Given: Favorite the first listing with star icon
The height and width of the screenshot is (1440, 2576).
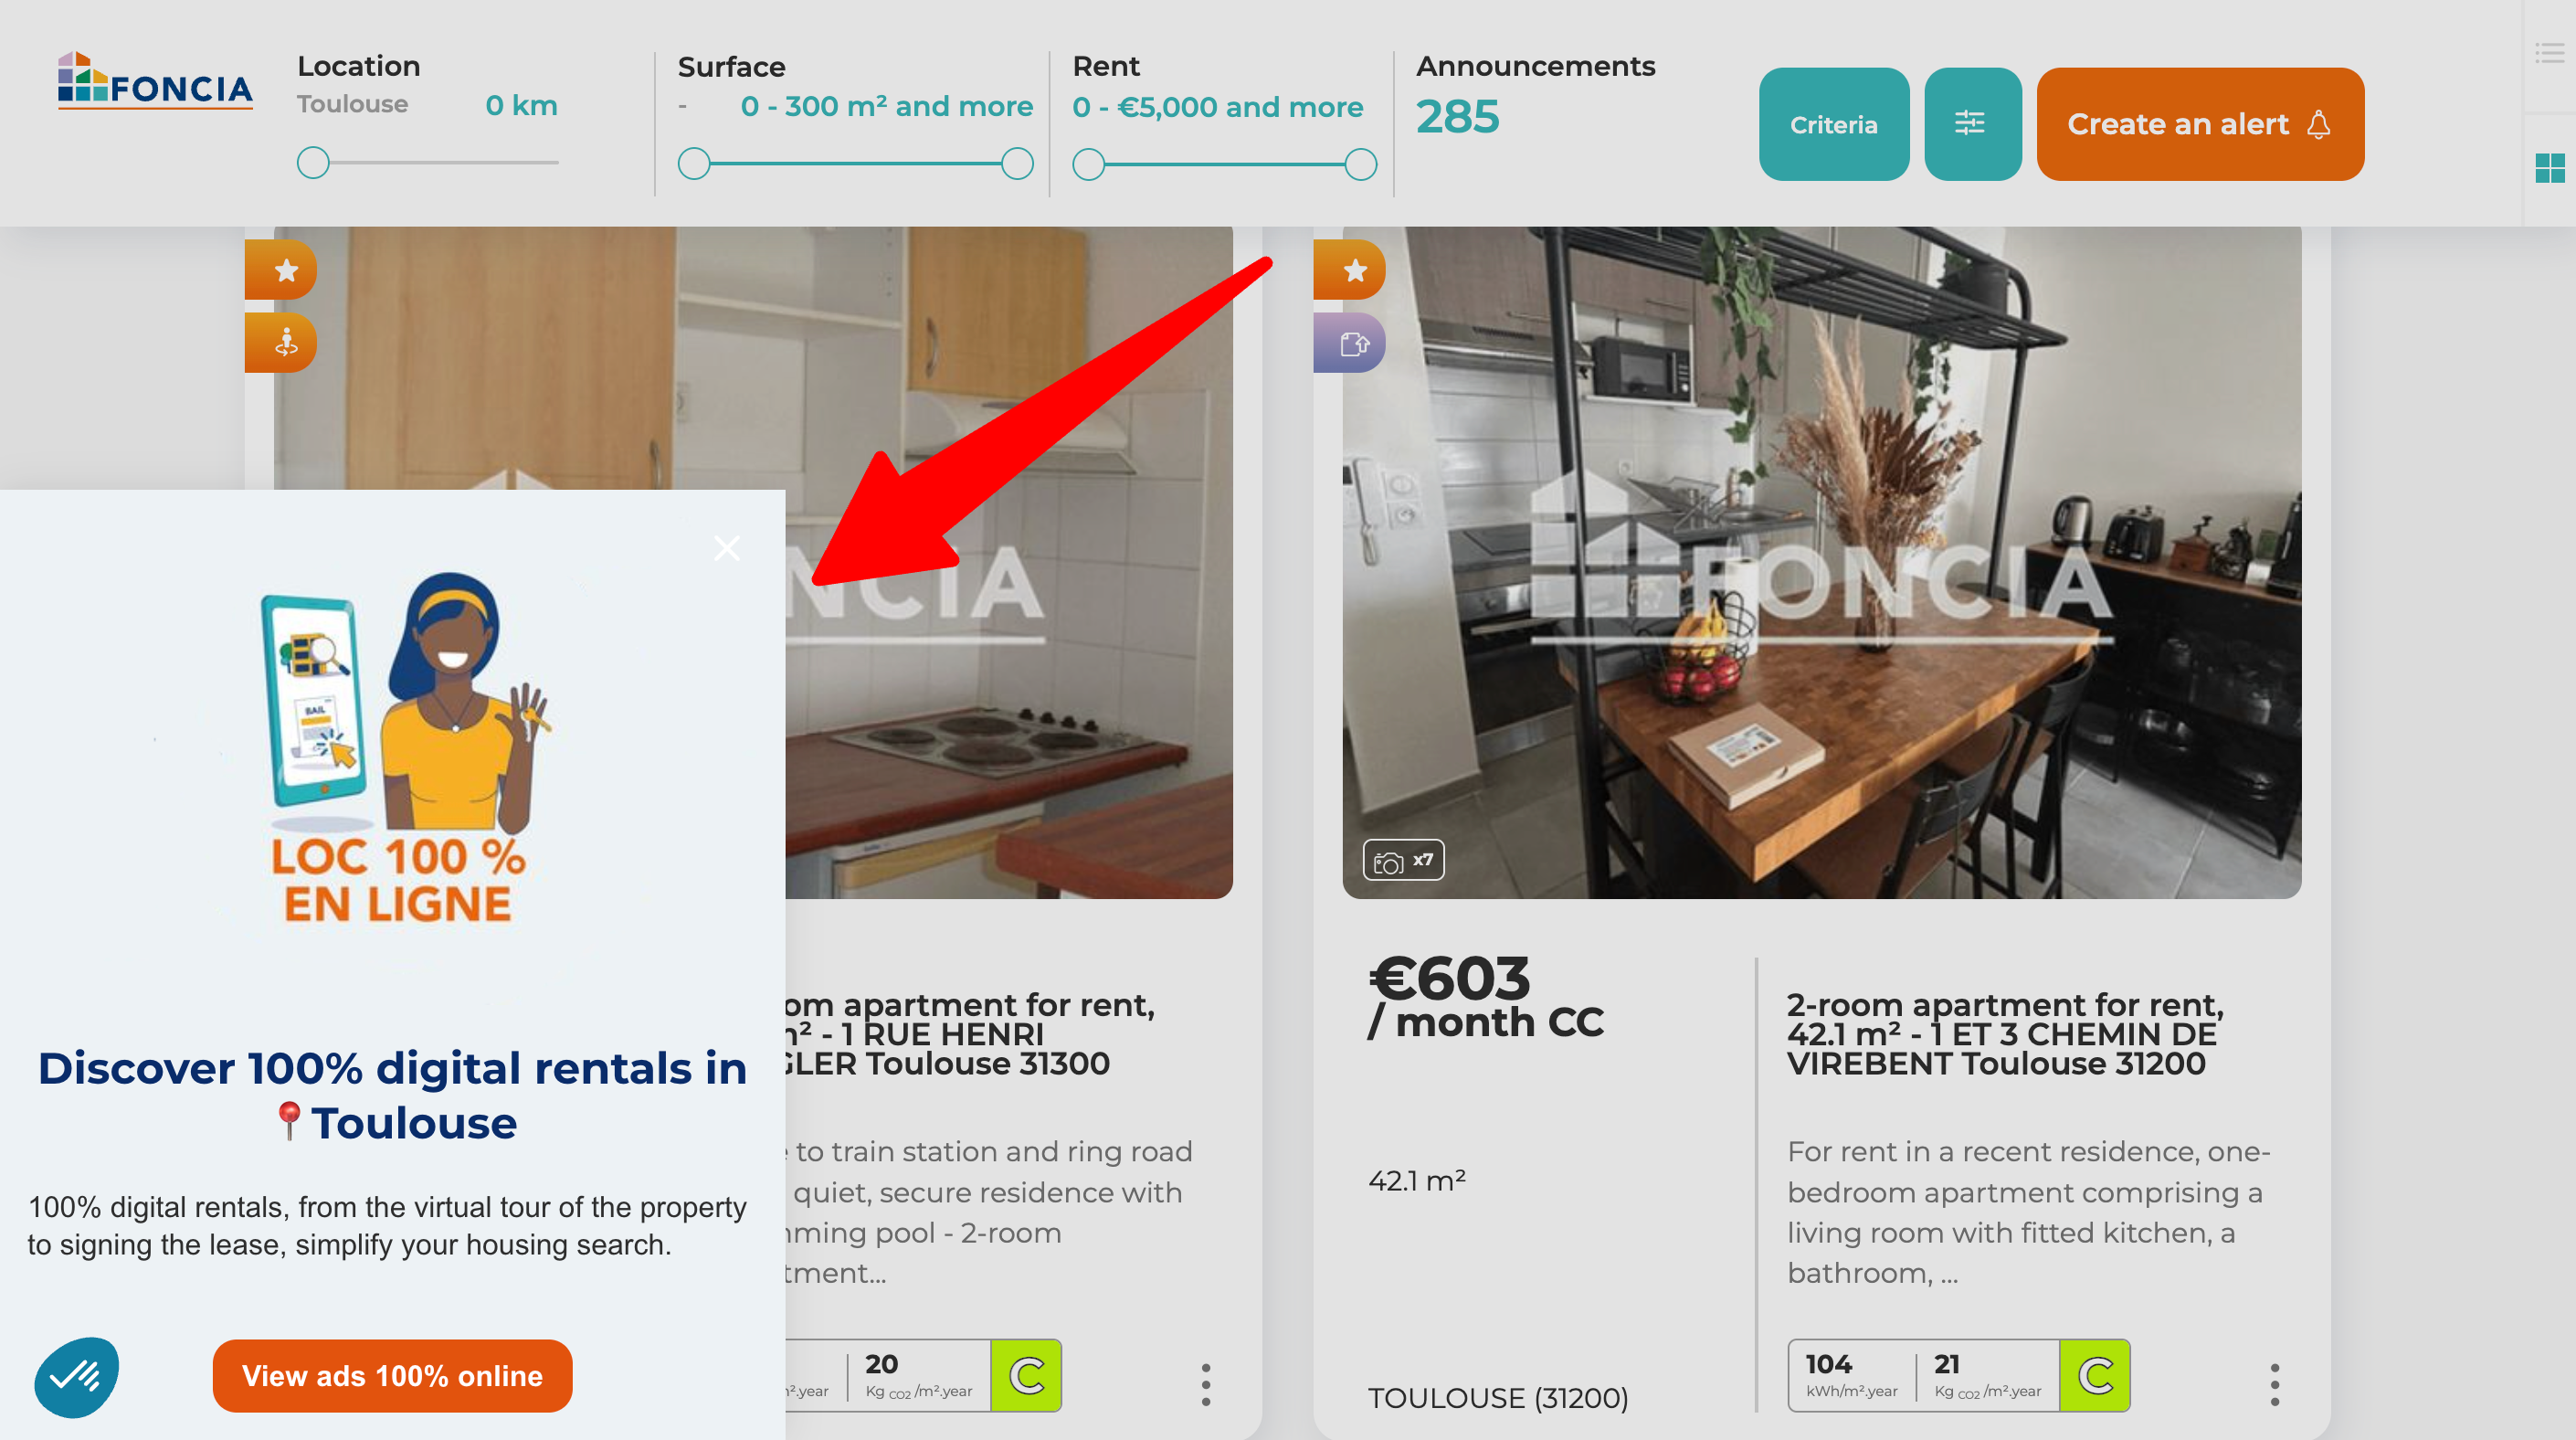Looking at the screenshot, I should 284,270.
